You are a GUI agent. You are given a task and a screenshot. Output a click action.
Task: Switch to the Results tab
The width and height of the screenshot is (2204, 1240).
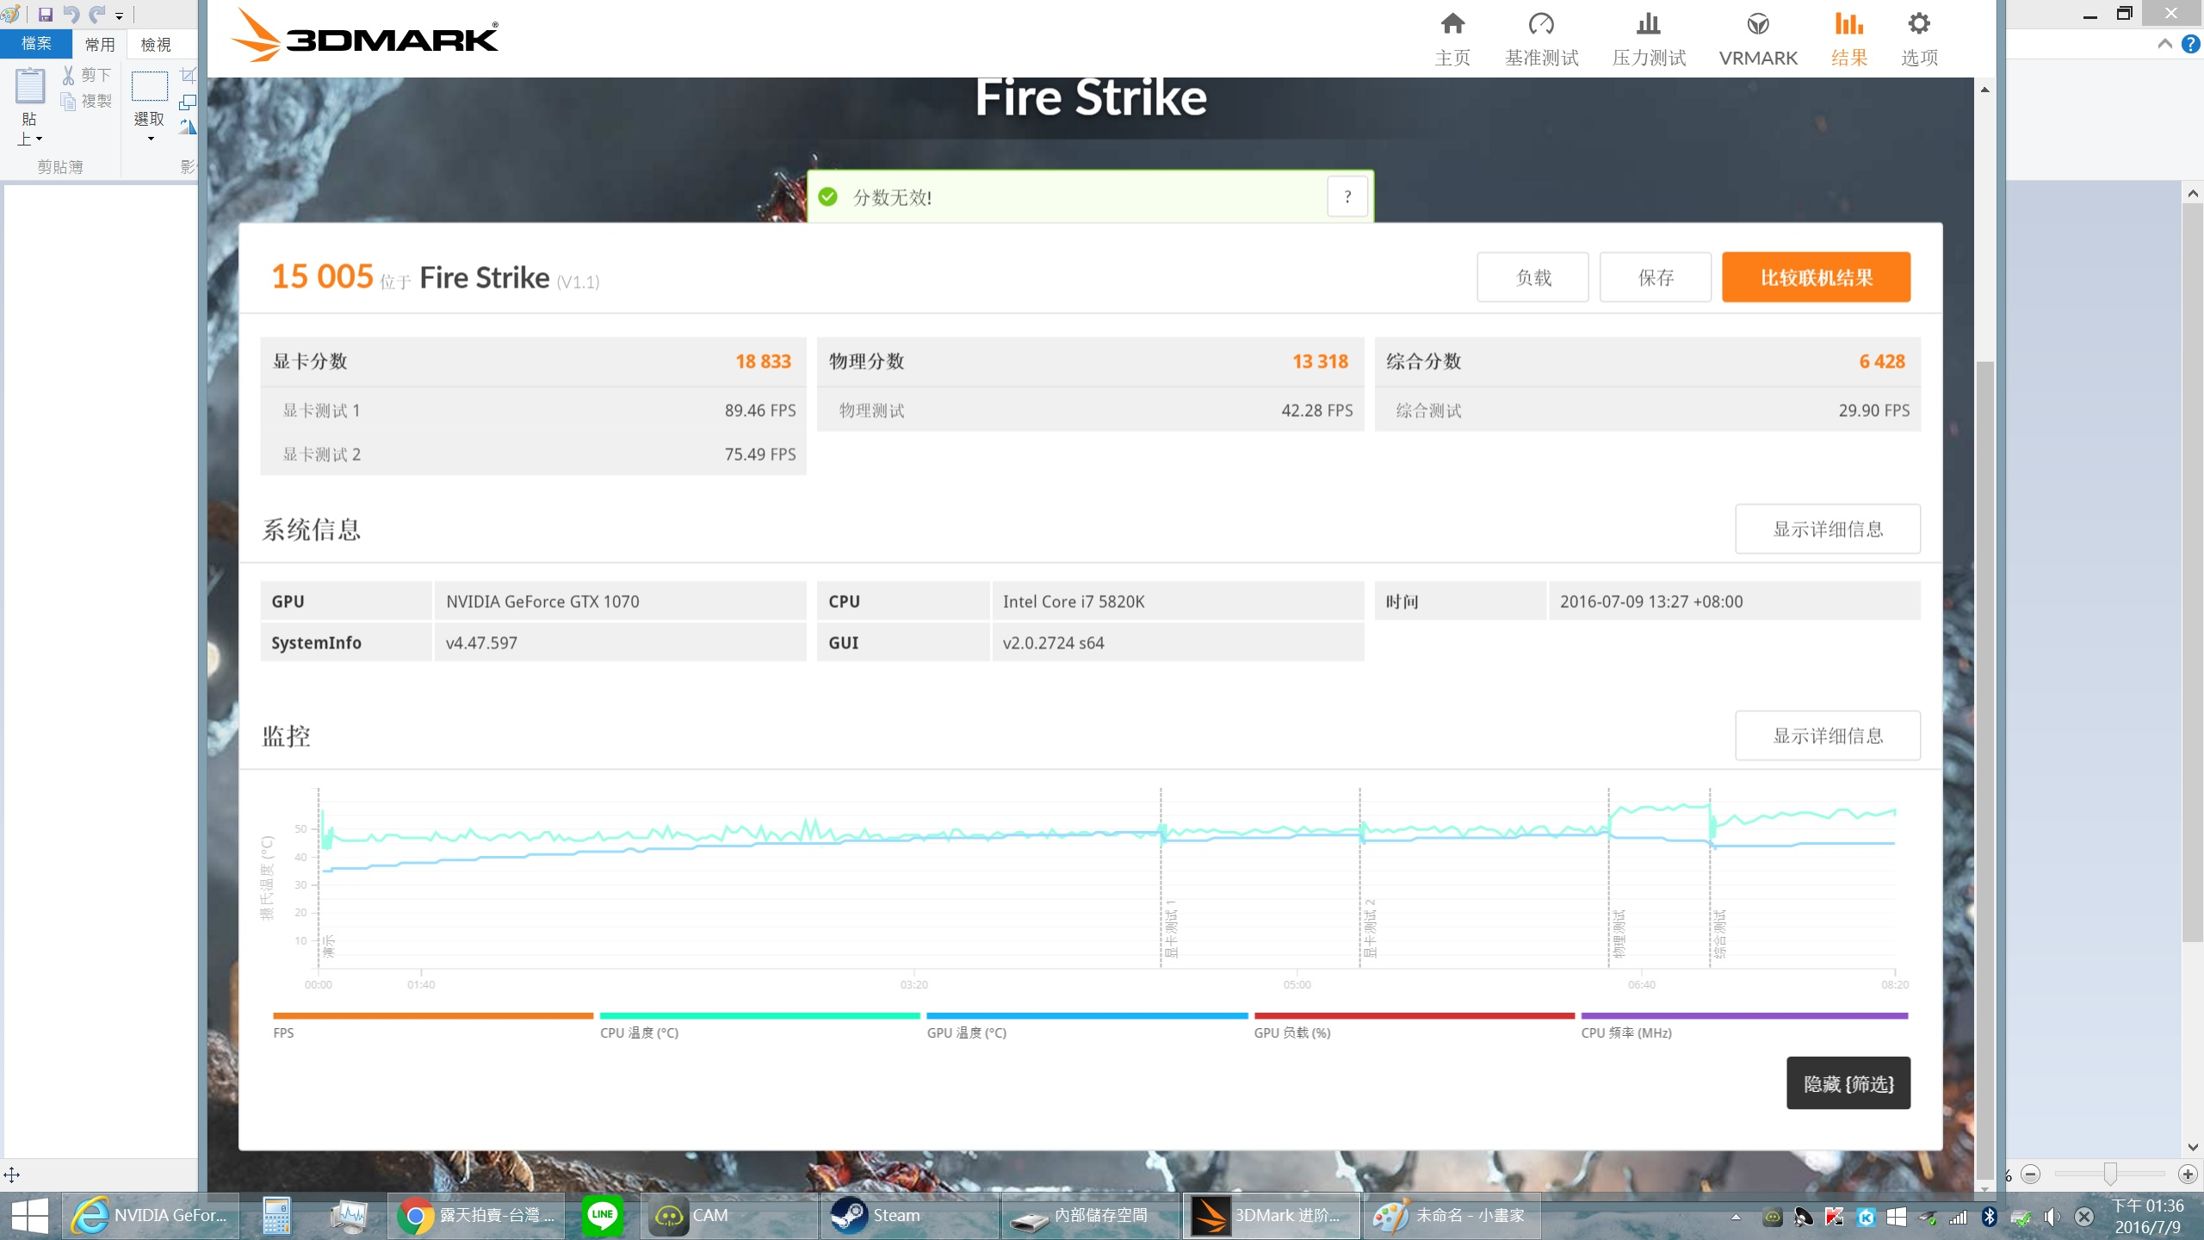[1848, 38]
